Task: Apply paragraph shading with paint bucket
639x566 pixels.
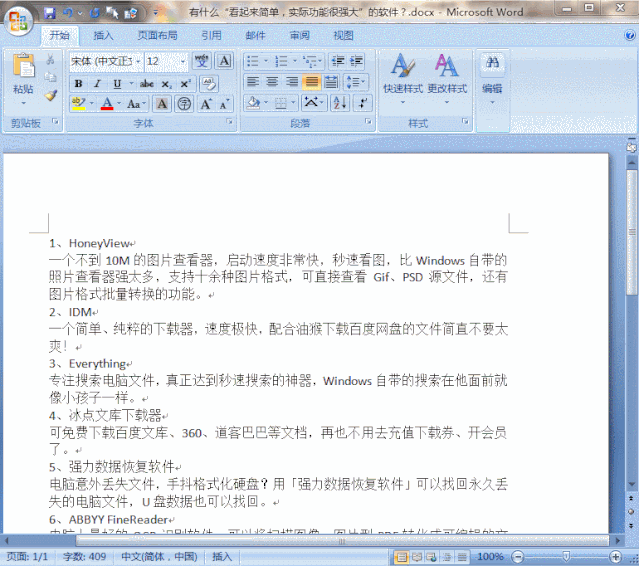Action: (253, 104)
